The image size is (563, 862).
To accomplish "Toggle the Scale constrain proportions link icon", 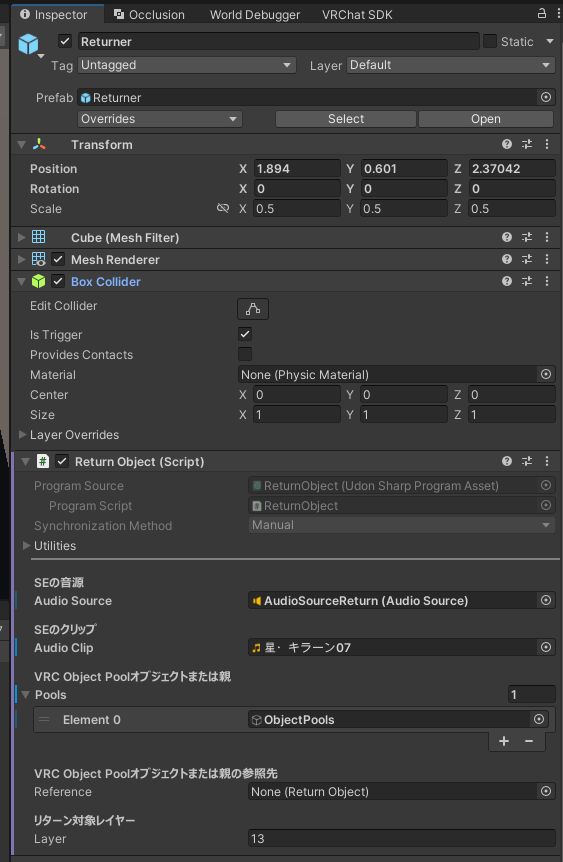I will point(223,208).
